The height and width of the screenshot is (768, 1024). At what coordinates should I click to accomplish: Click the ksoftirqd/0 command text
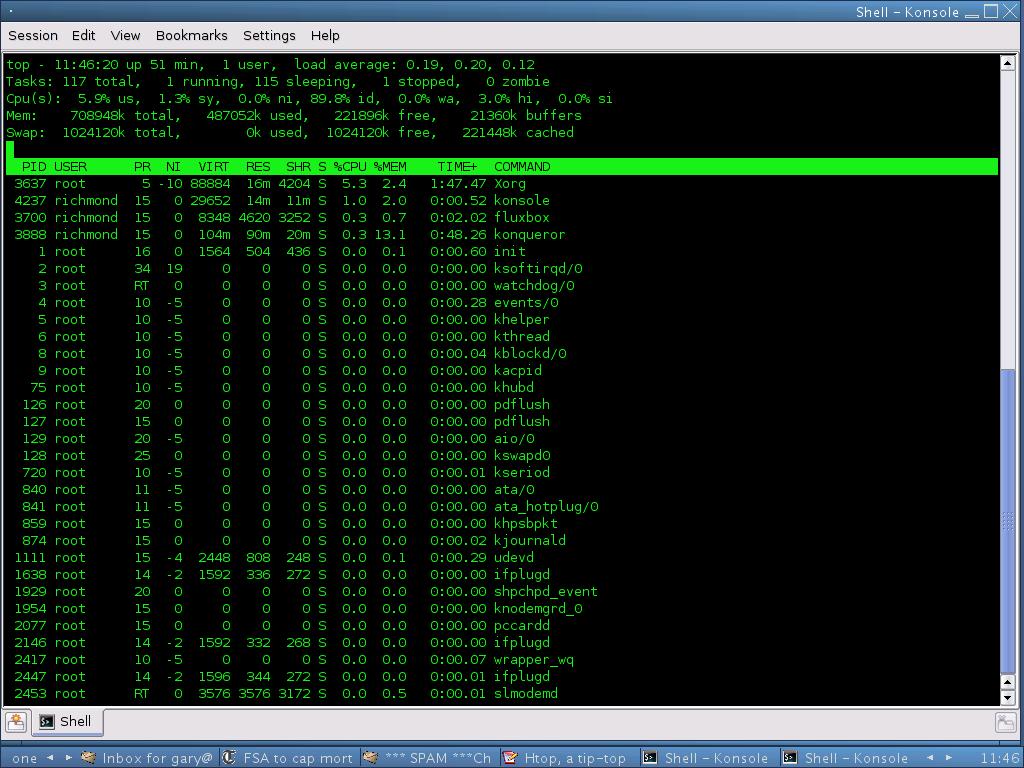point(537,268)
